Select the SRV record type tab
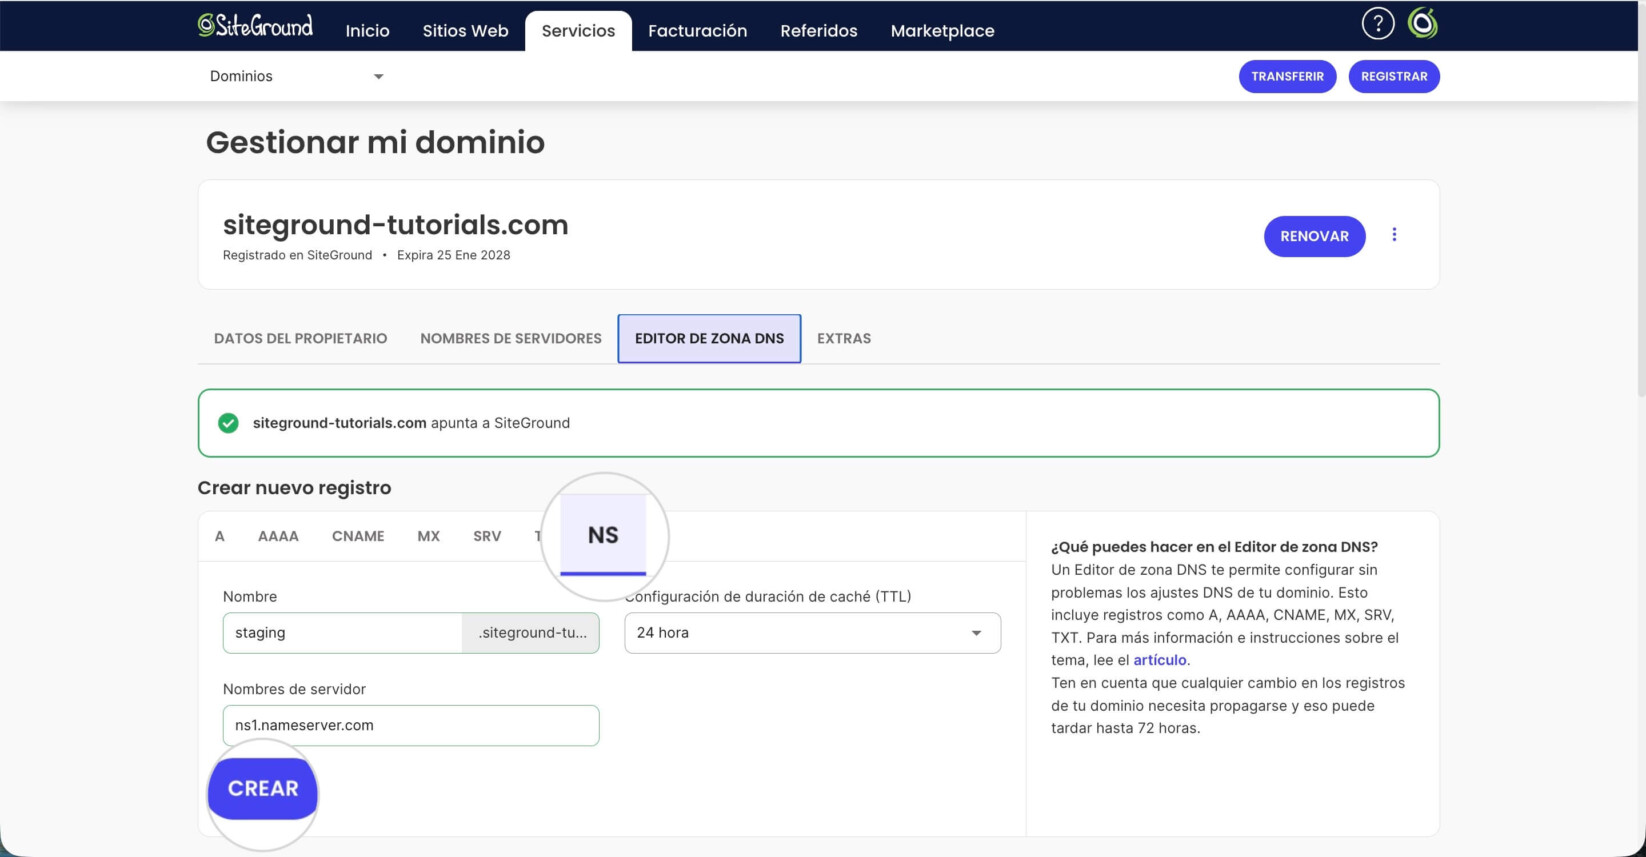1646x857 pixels. click(487, 536)
